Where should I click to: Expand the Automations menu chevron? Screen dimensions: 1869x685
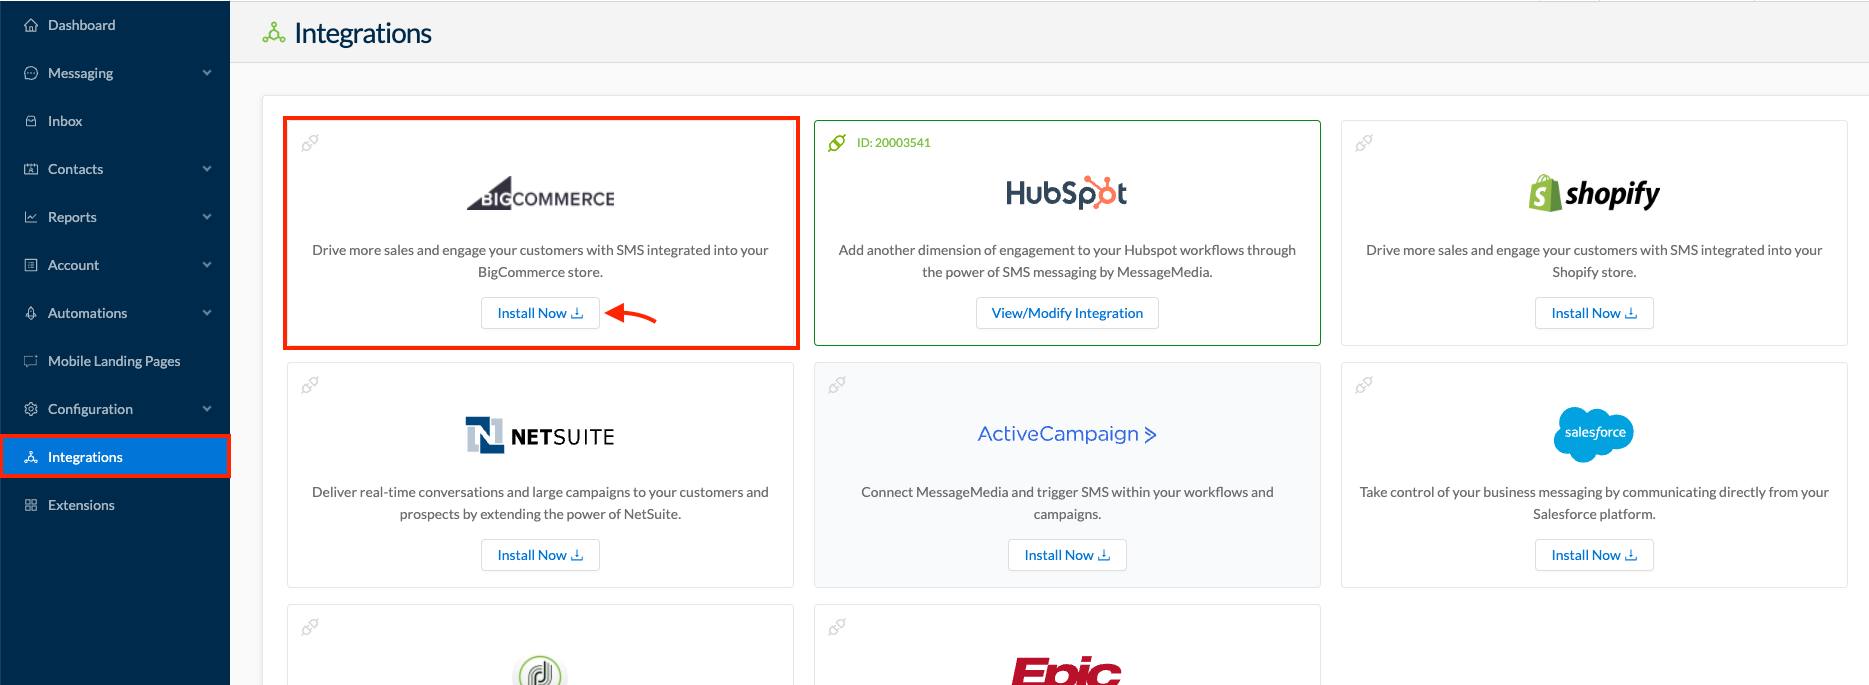[x=207, y=313]
